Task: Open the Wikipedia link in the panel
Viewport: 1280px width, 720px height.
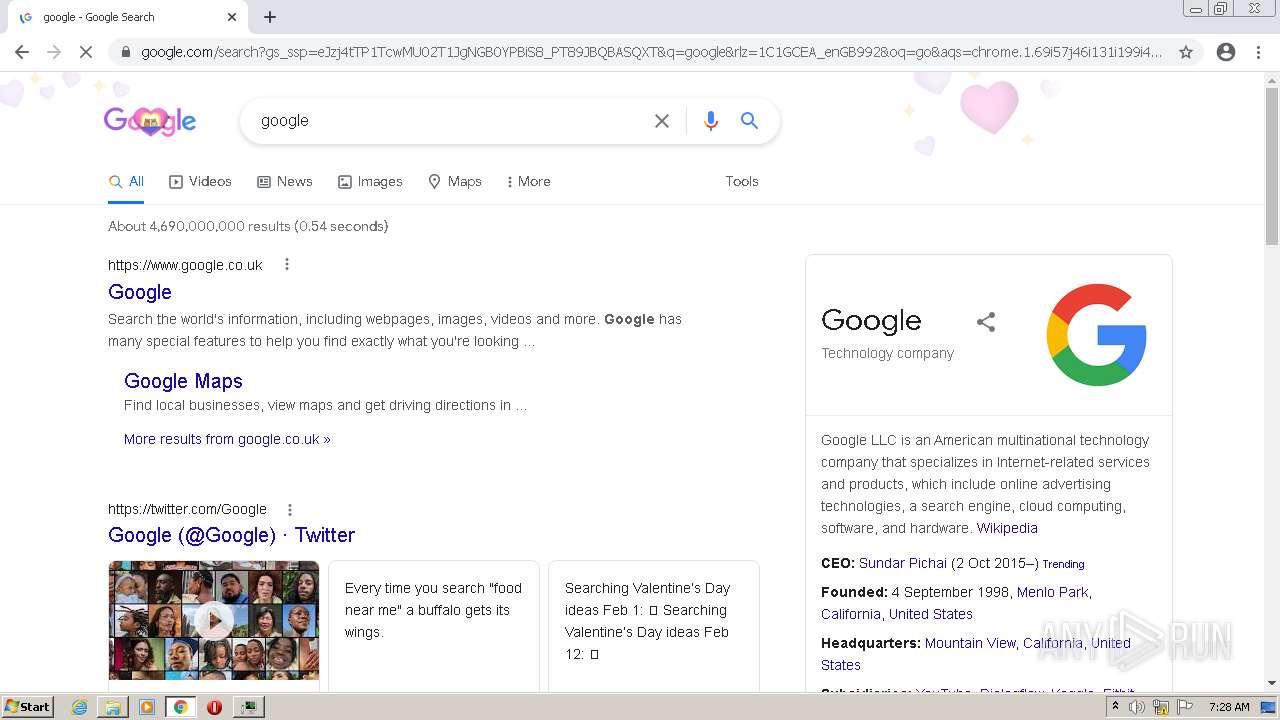Action: pyautogui.click(x=1007, y=528)
